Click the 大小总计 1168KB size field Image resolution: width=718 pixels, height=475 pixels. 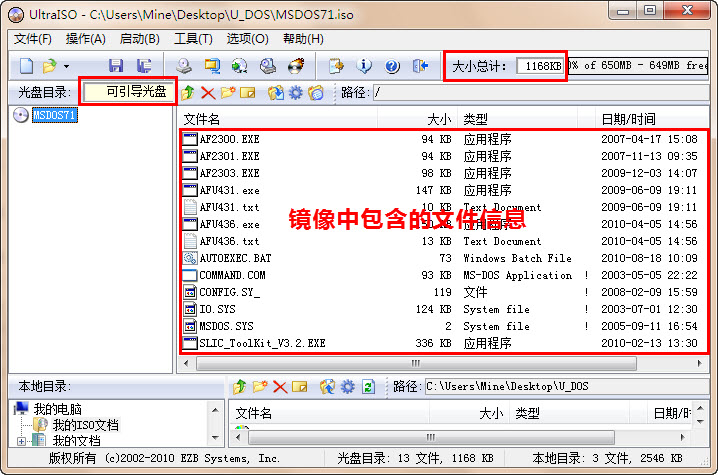tap(539, 66)
